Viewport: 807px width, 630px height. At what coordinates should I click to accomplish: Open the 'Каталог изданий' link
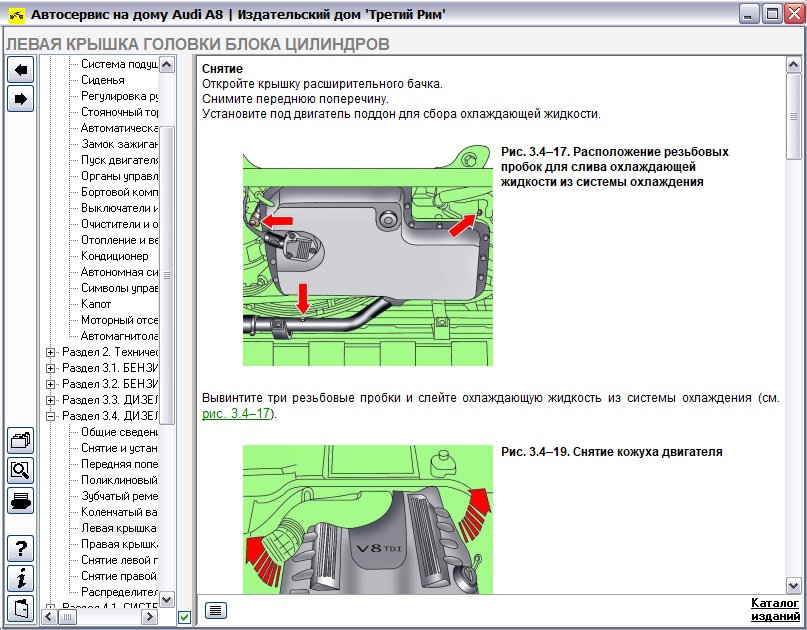click(775, 609)
